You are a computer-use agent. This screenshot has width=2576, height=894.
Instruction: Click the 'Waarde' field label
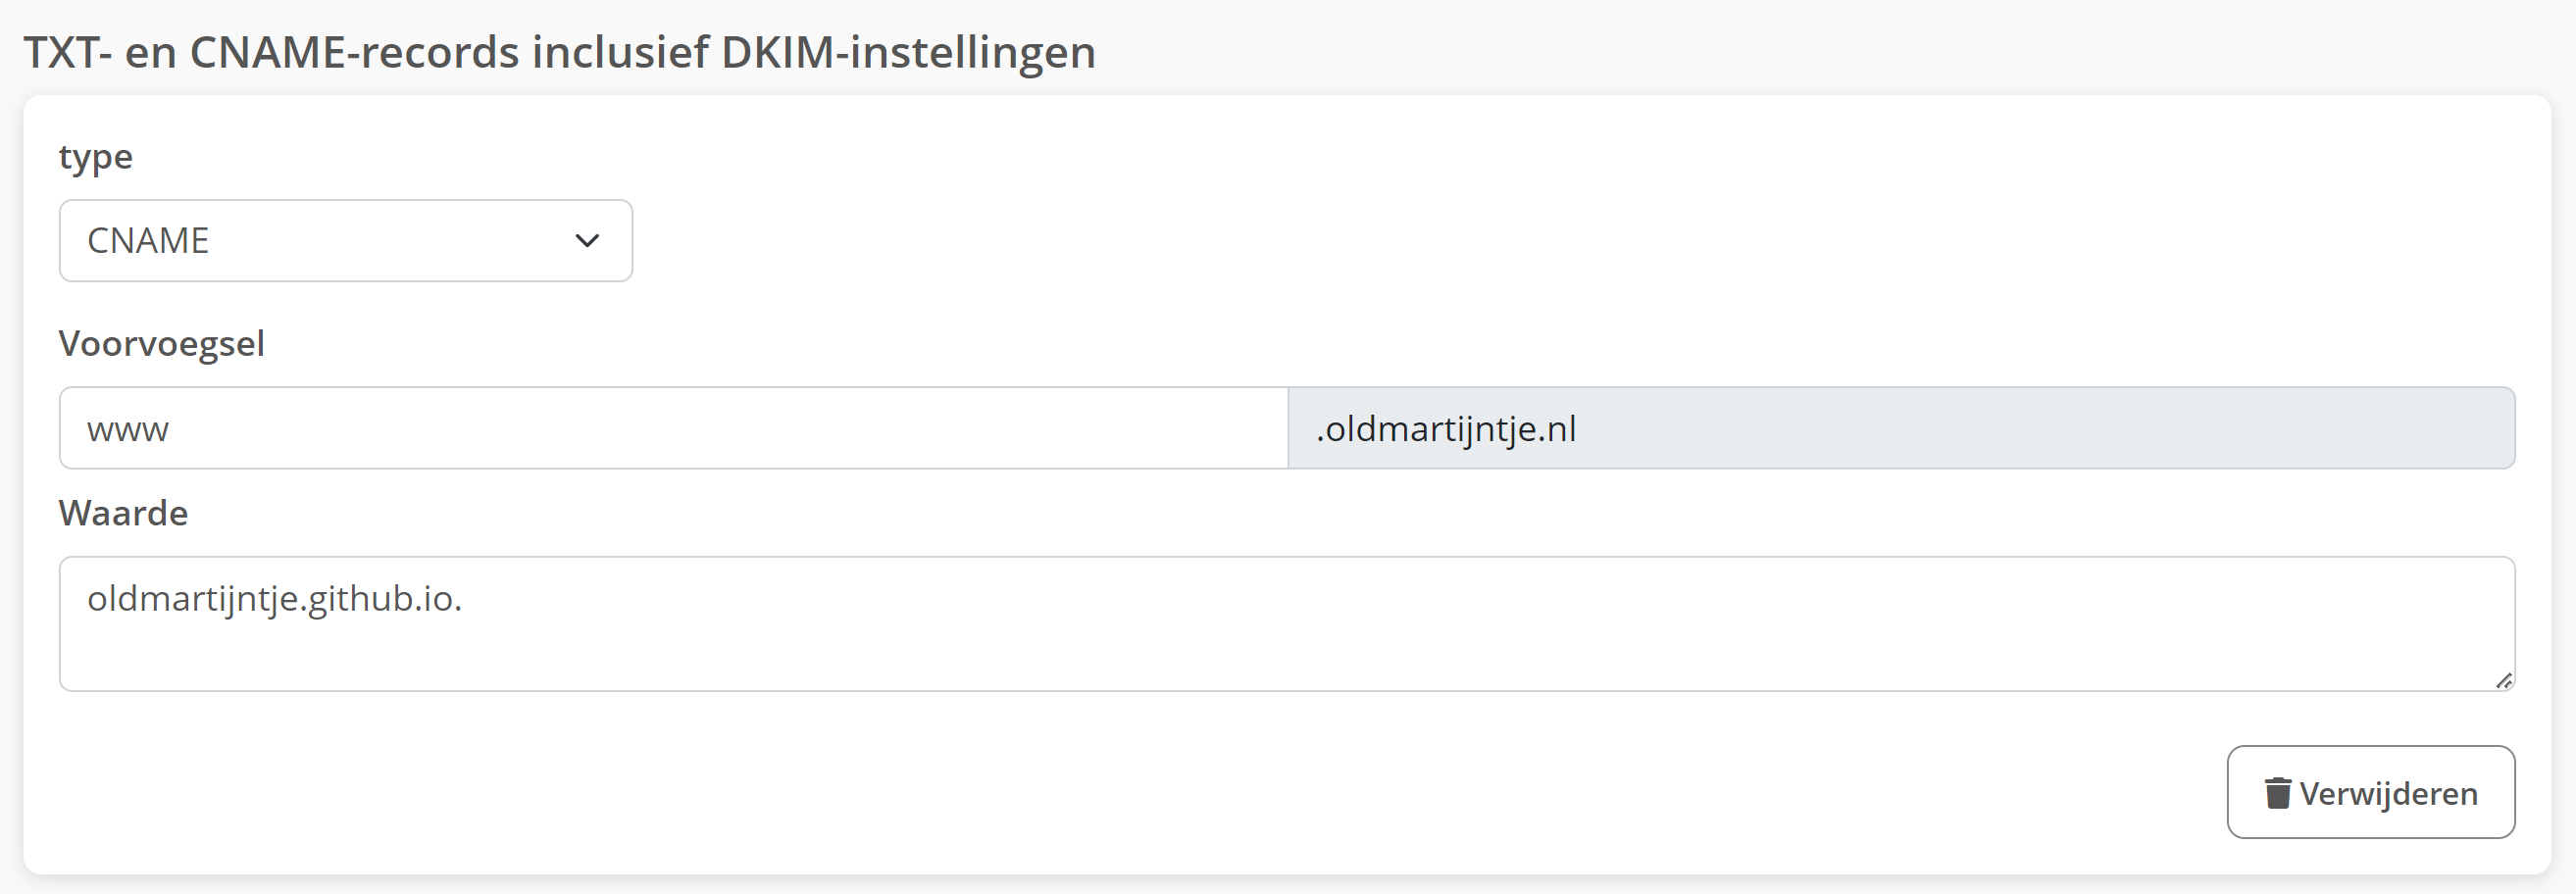coord(123,513)
